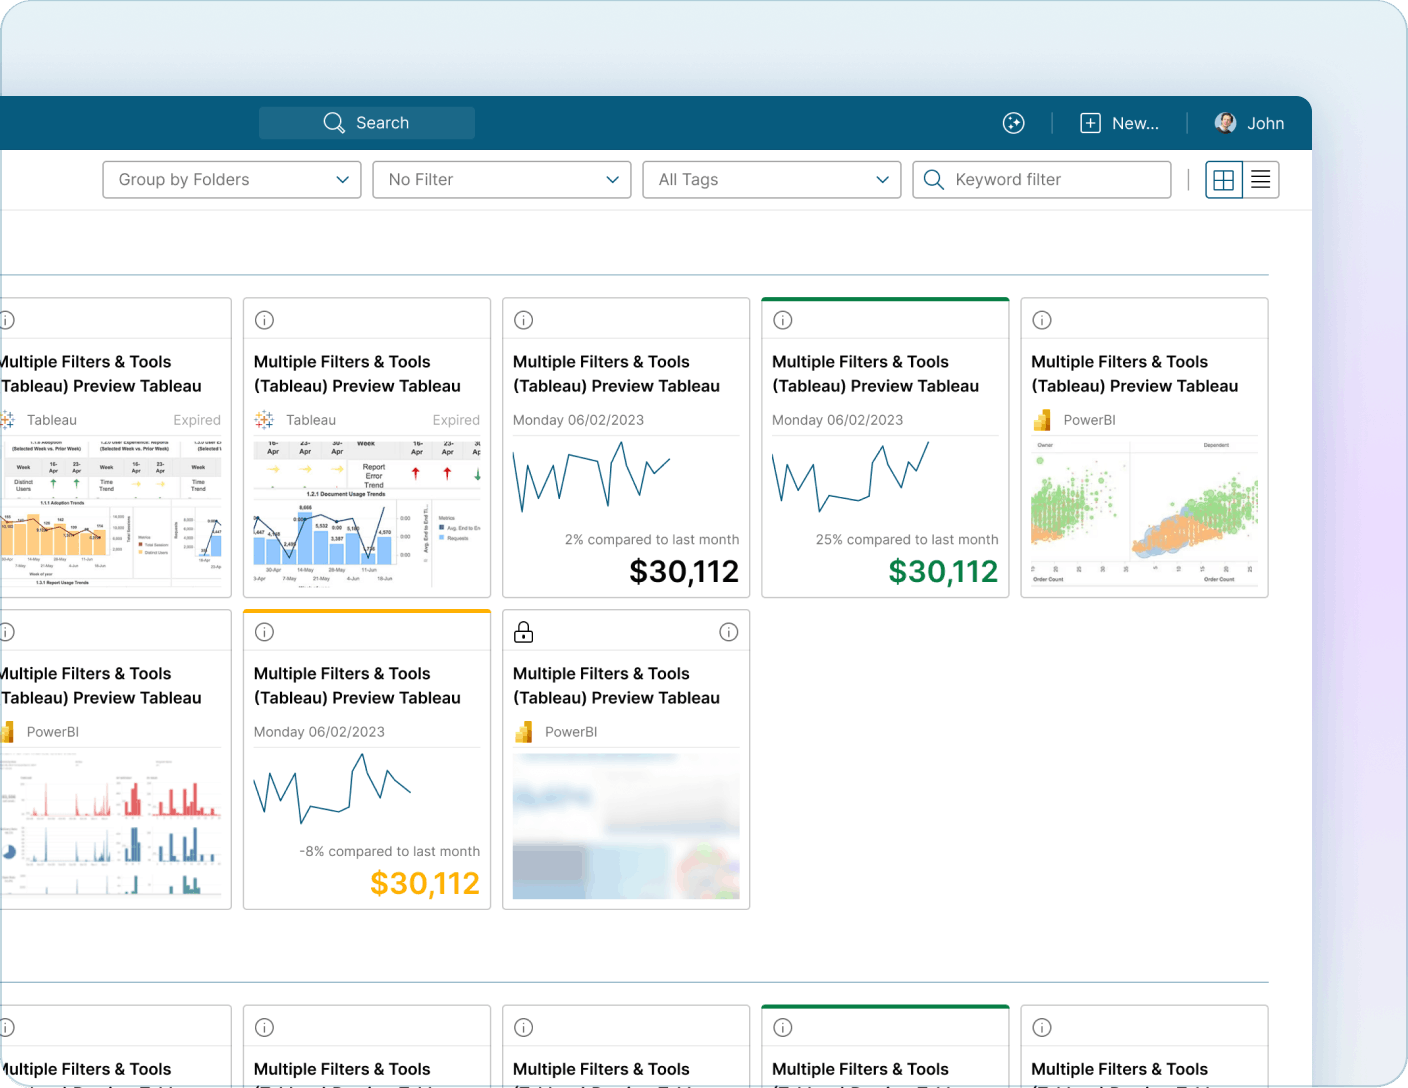Open the Group by Folders dropdown
This screenshot has height=1088, width=1408.
pyautogui.click(x=231, y=179)
